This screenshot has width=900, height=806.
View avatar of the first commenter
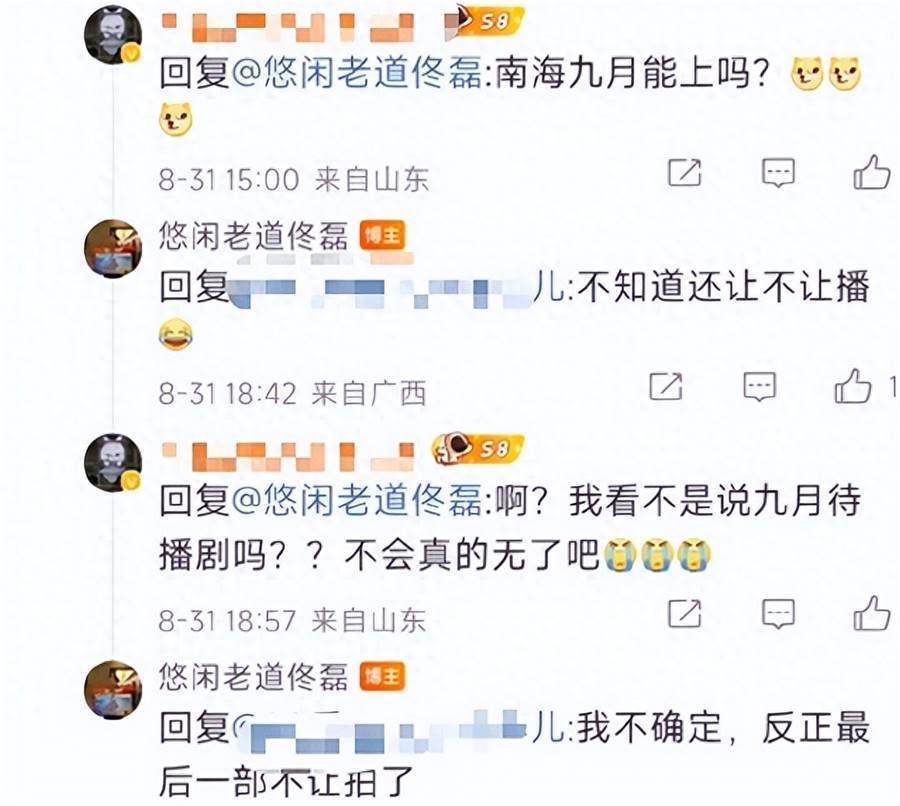113,36
